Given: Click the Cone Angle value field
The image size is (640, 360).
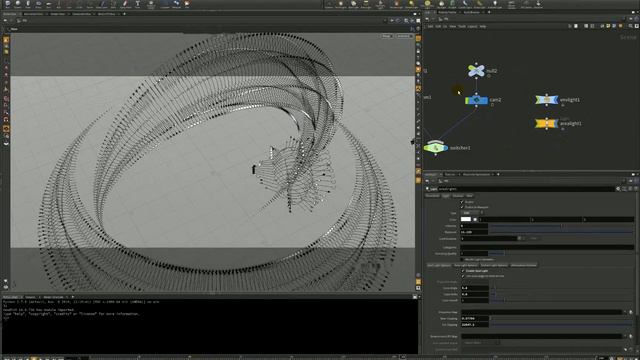Looking at the screenshot, I should click(x=474, y=288).
